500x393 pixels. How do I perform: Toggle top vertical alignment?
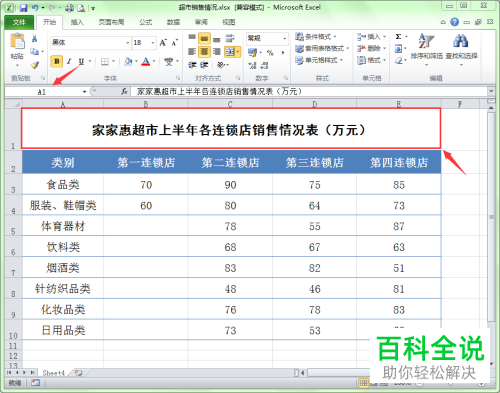click(x=192, y=38)
